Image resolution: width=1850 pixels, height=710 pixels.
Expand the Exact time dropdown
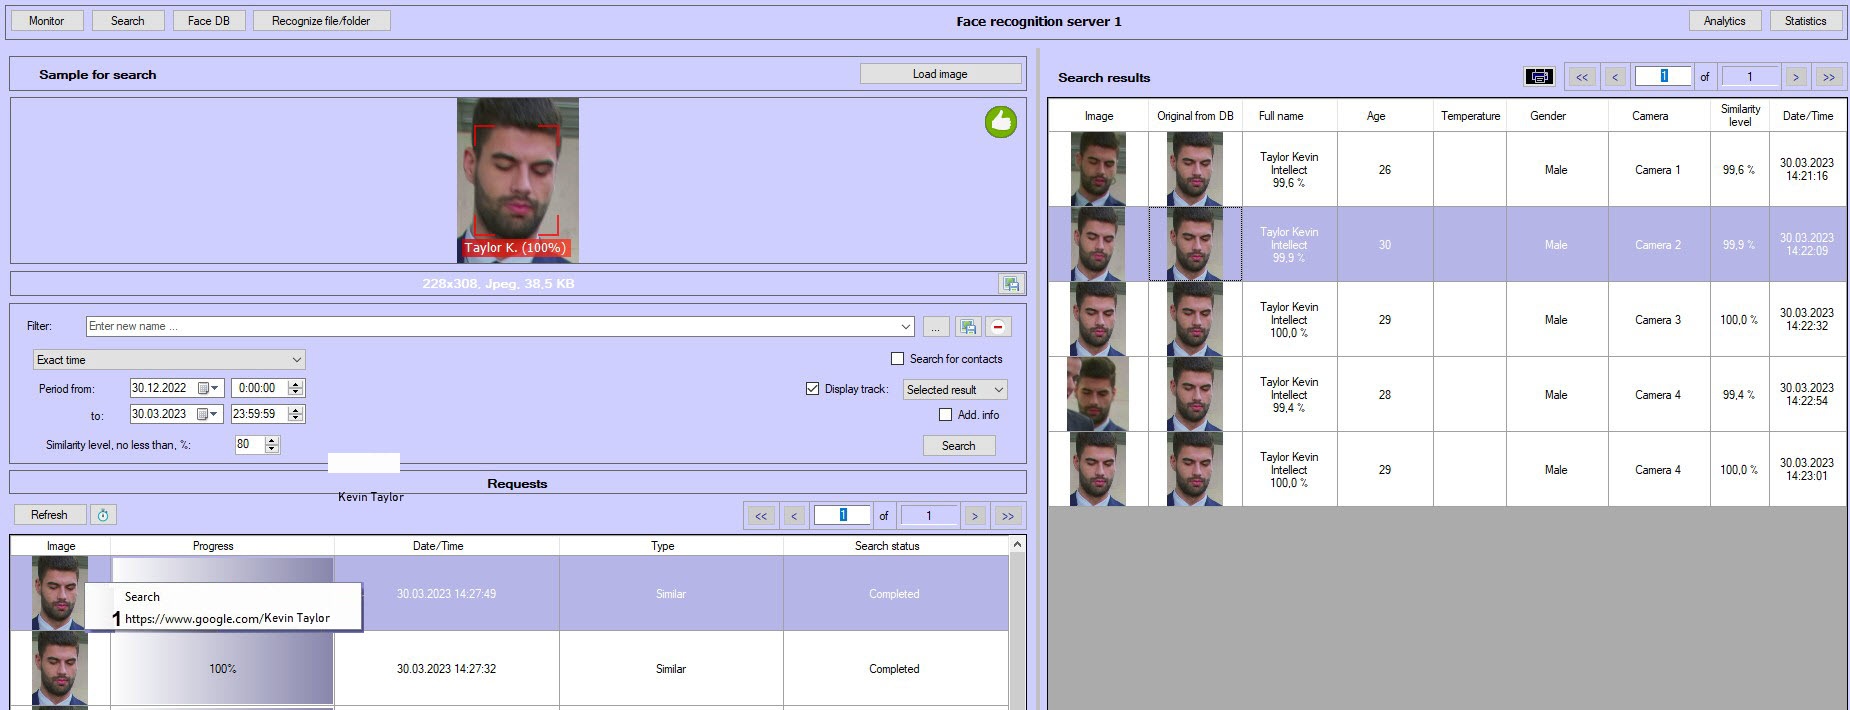(296, 360)
